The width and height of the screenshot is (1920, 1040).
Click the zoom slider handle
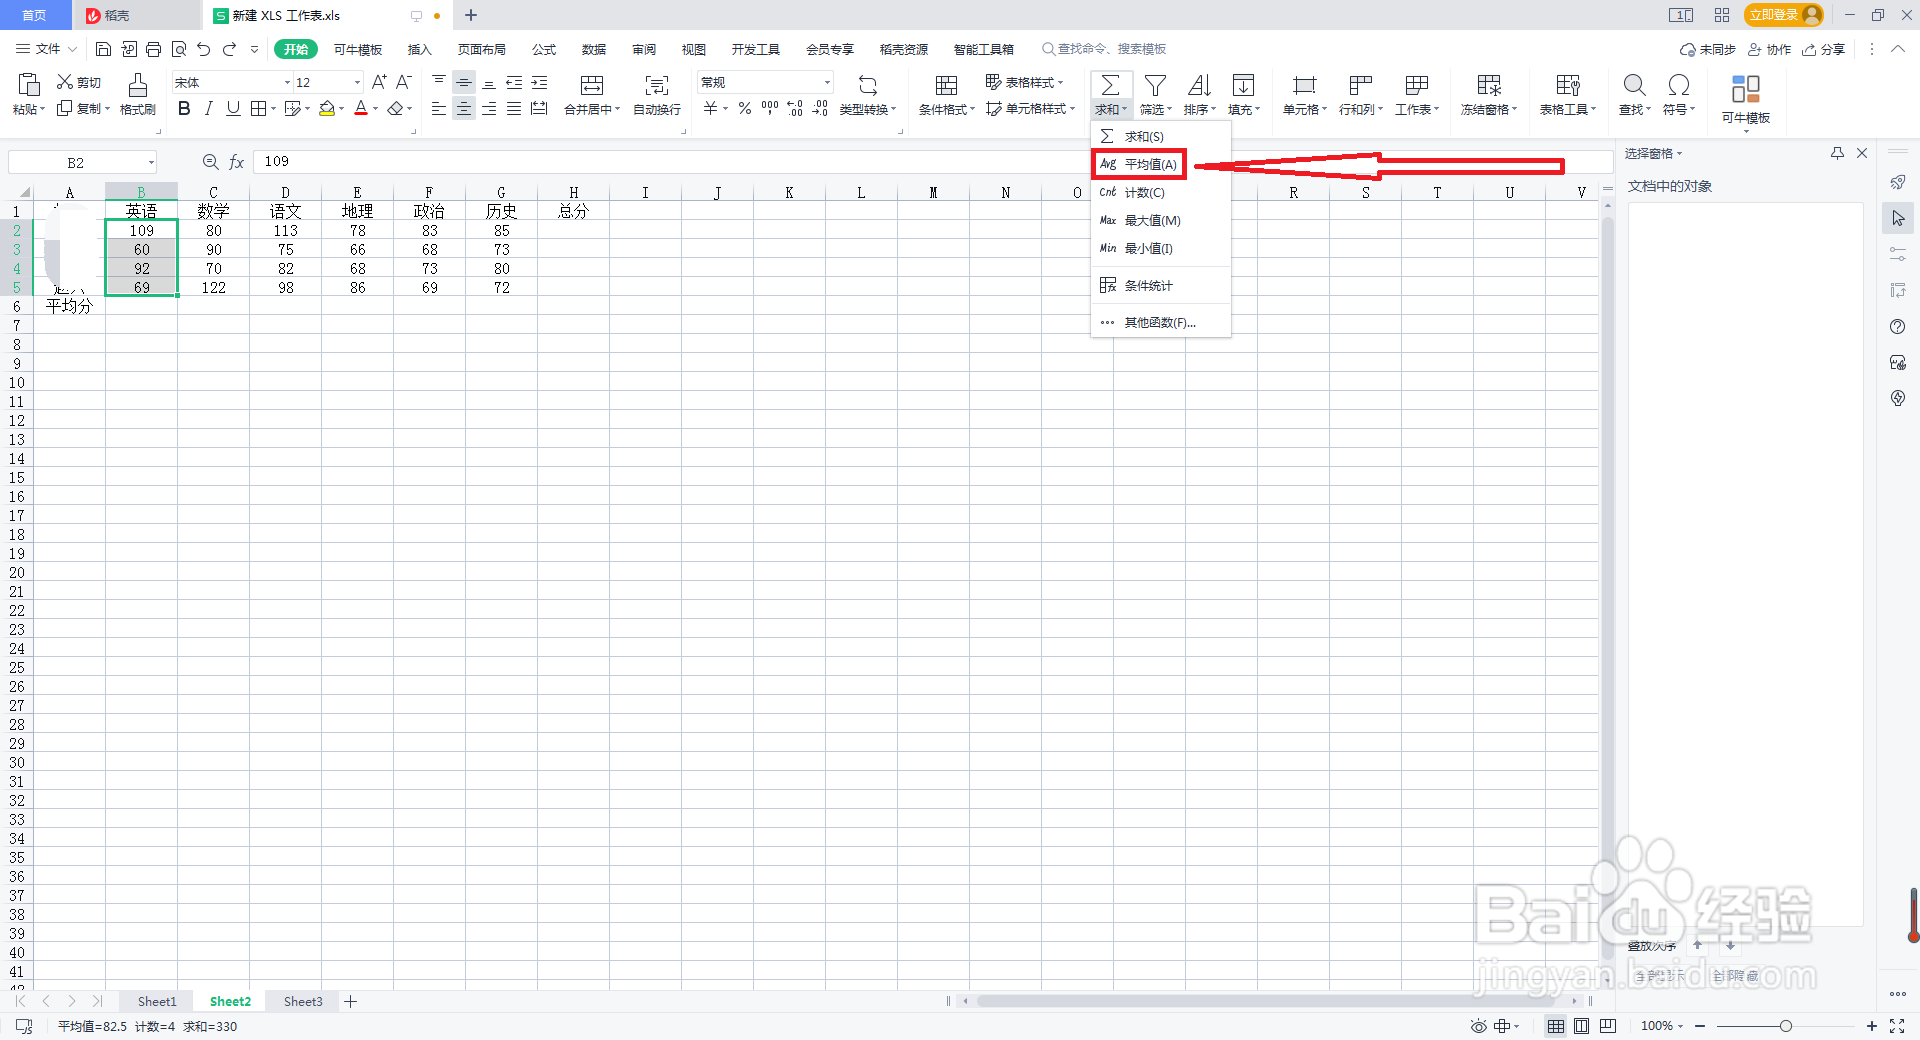[1785, 1026]
